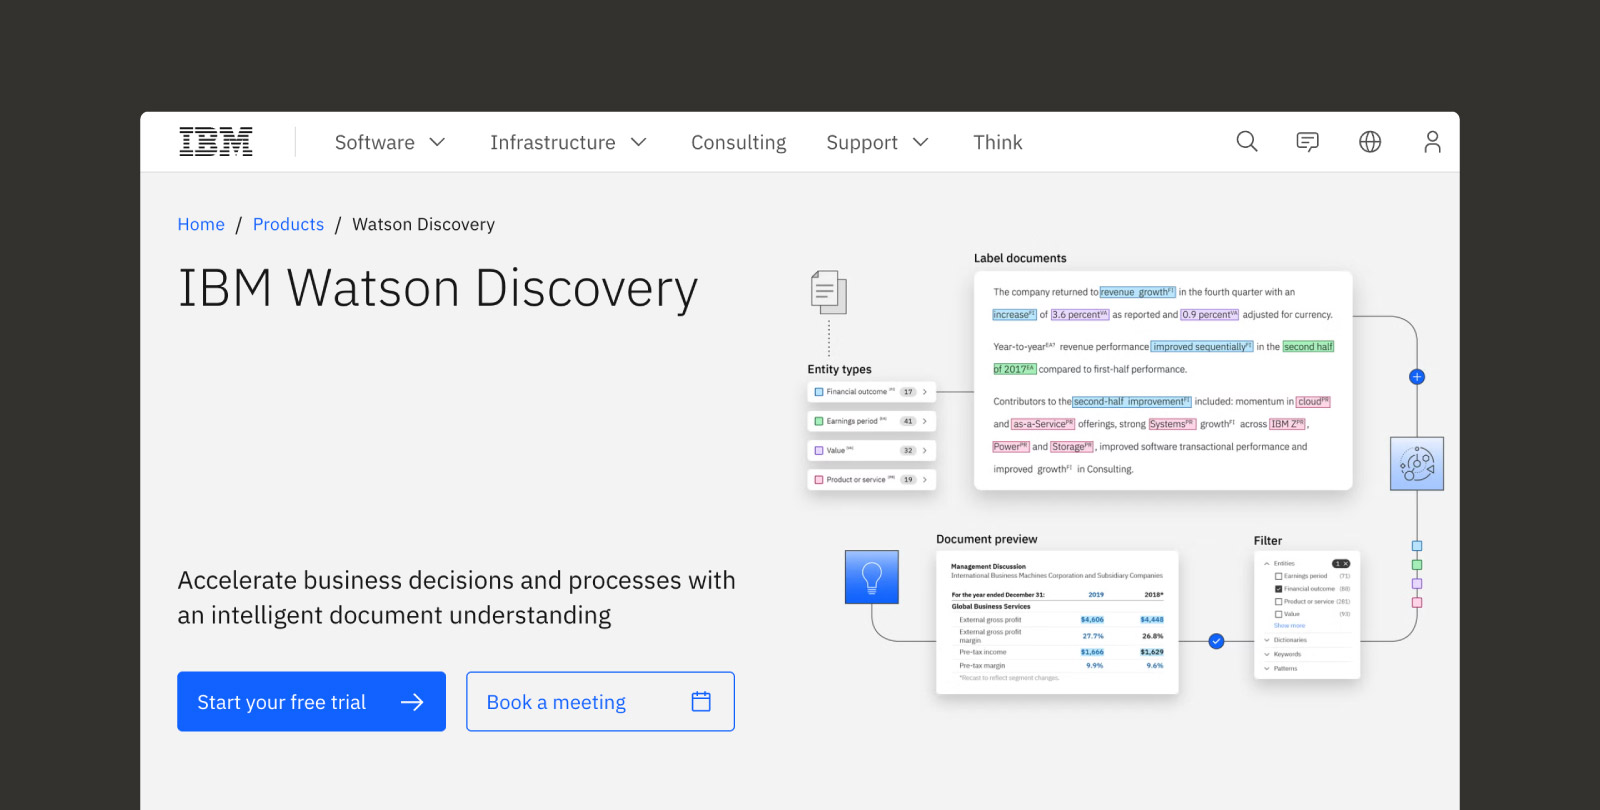Image resolution: width=1600 pixels, height=810 pixels.
Task: Click the blue square swatch on connector
Action: click(1417, 546)
